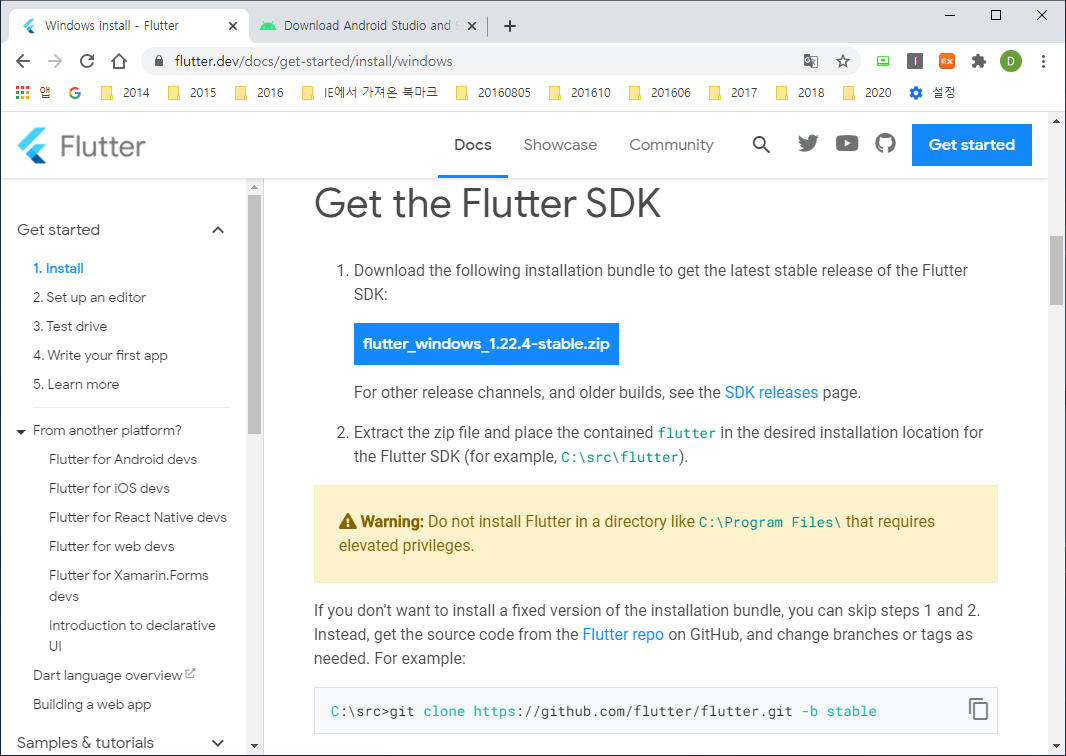Collapse the 'Get started' sidebar section

pos(218,230)
